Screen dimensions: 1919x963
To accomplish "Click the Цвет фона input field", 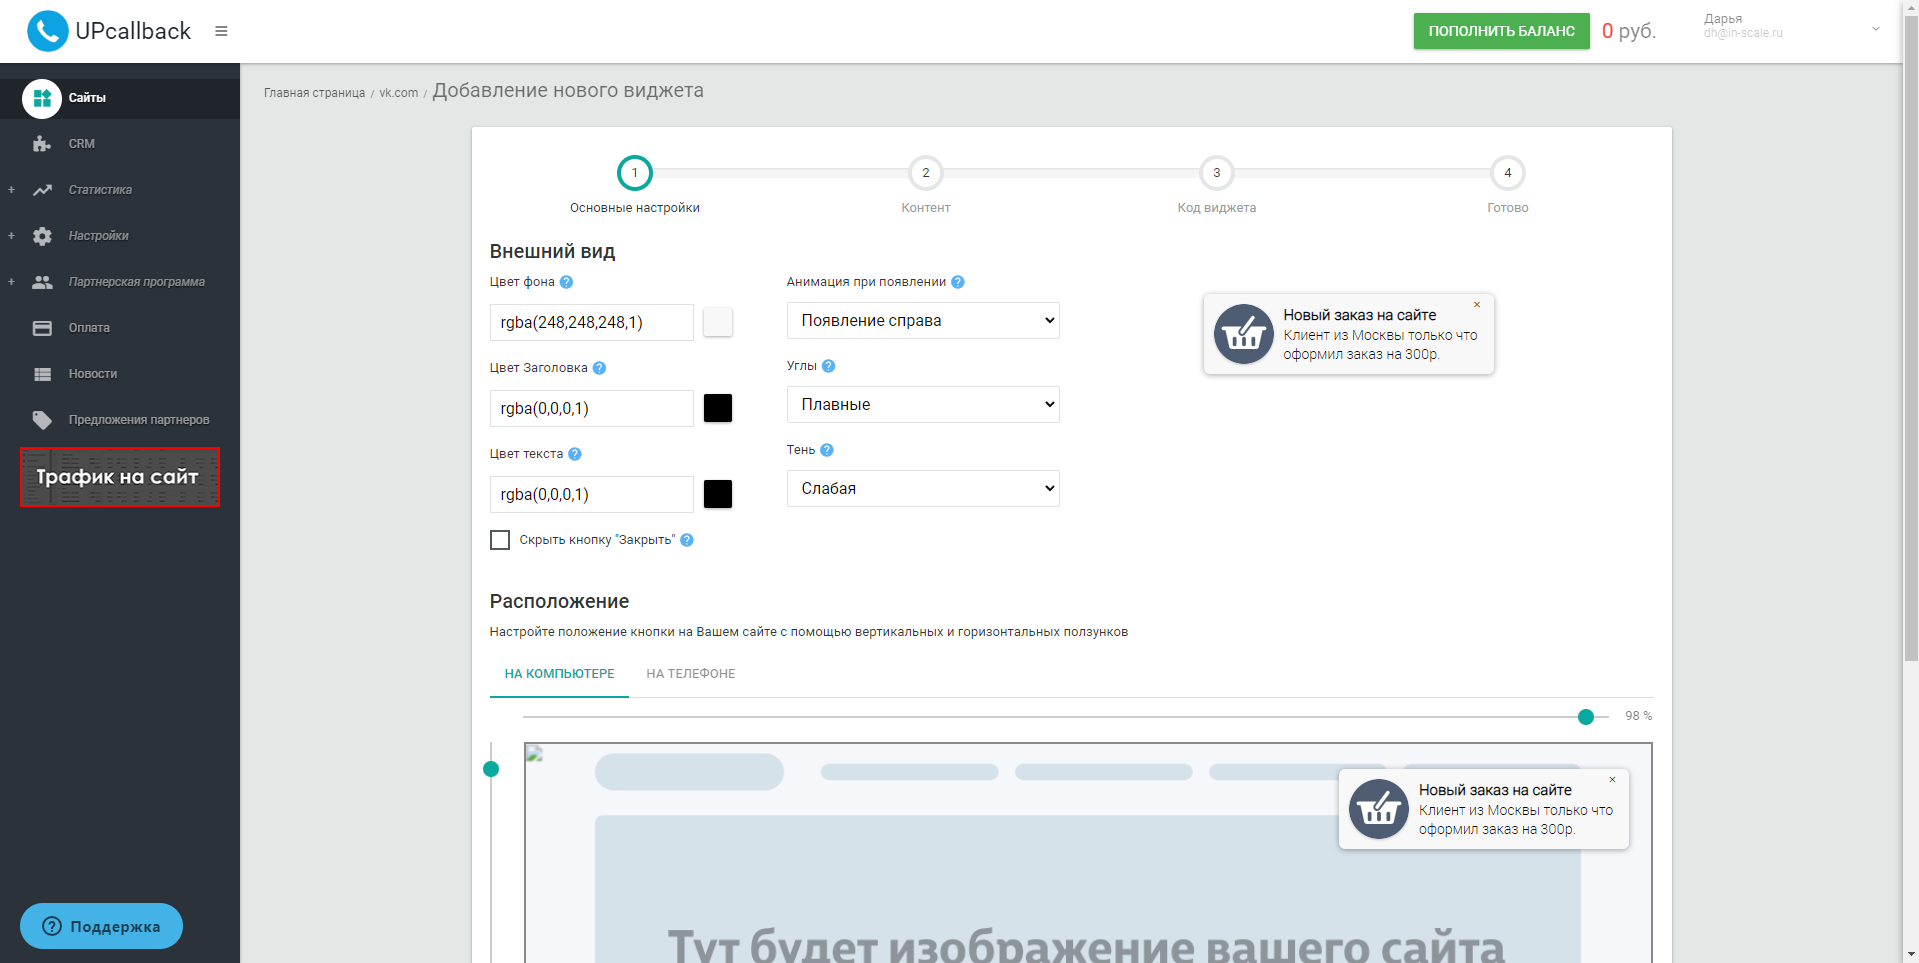I will click(591, 322).
